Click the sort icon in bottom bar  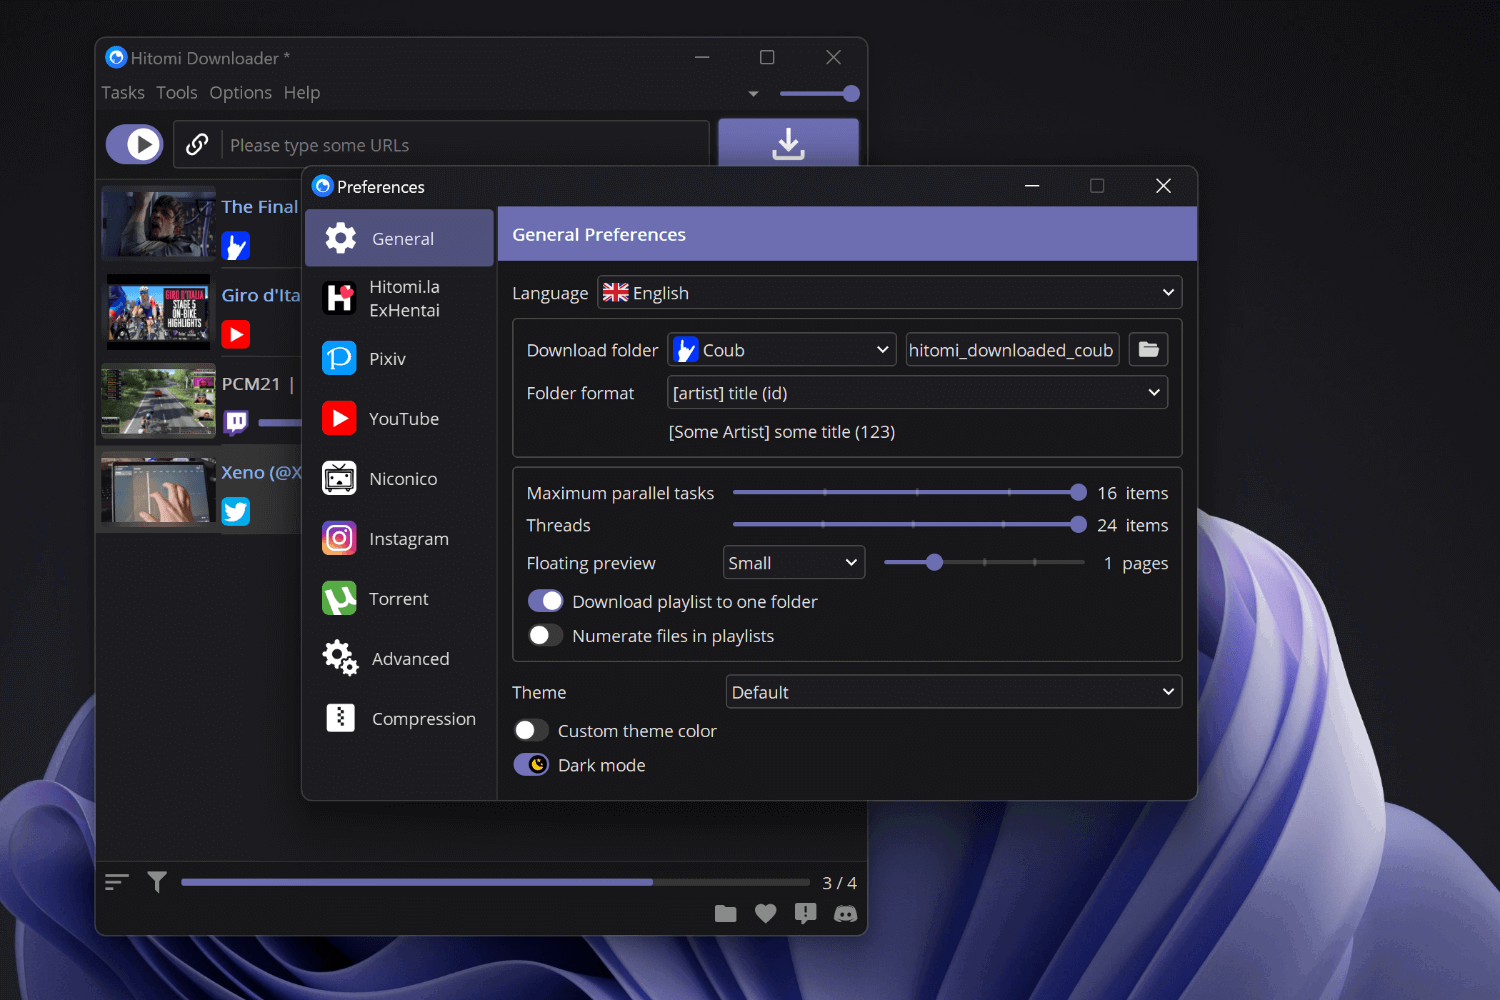(x=117, y=882)
